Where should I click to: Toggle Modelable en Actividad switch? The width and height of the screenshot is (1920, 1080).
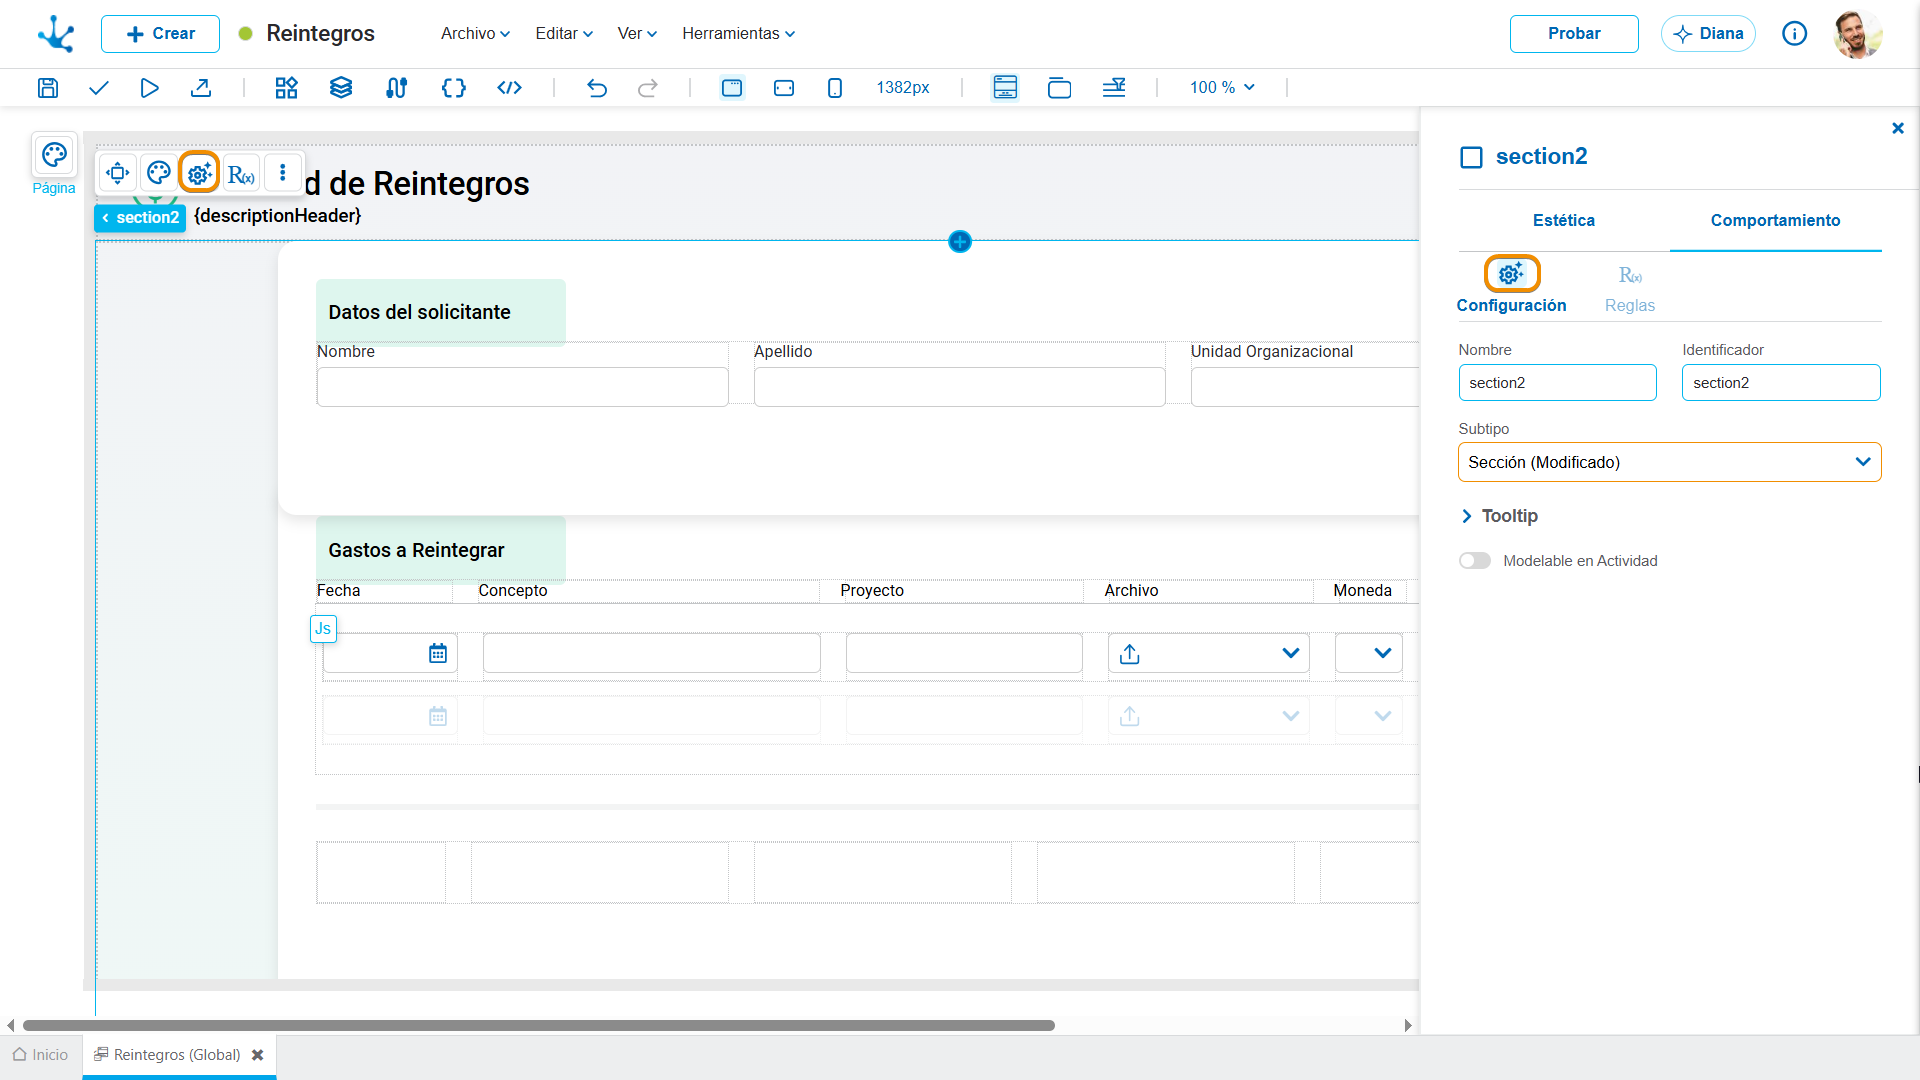point(1475,561)
